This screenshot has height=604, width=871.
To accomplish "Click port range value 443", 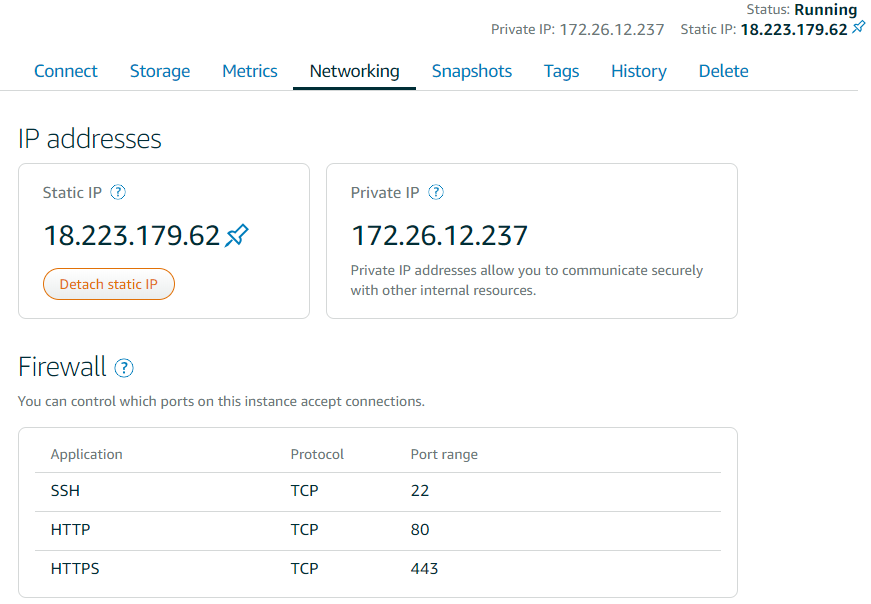I will 424,568.
